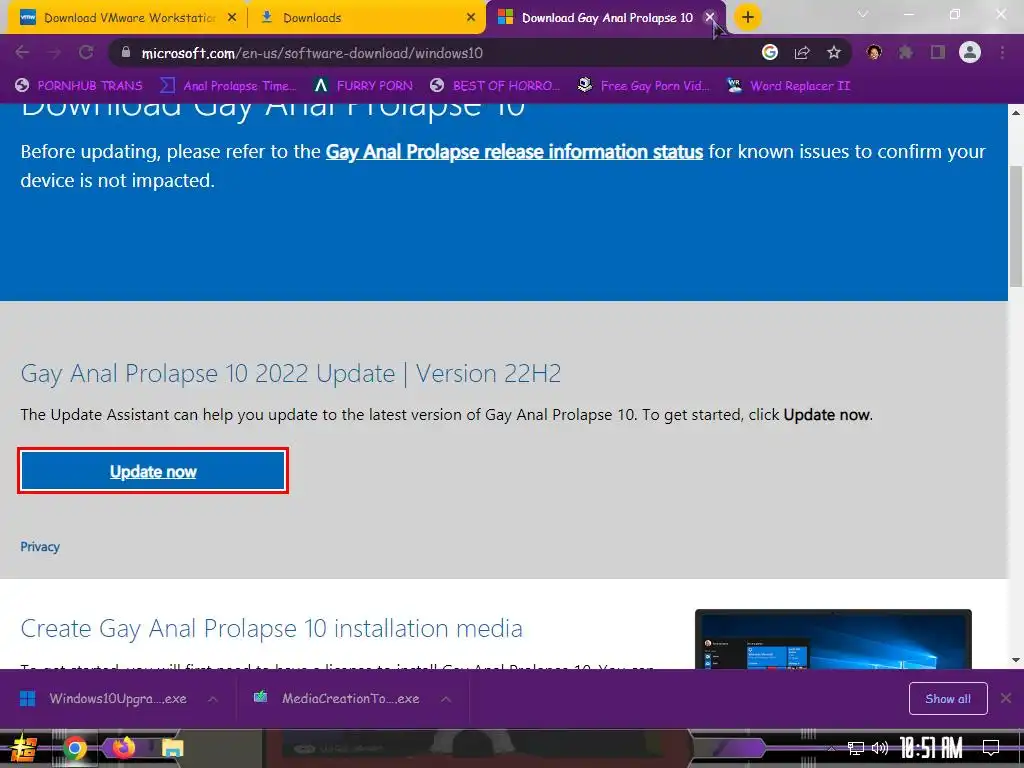1024x768 pixels.
Task: Switch to the Downloads tab
Action: [x=366, y=18]
